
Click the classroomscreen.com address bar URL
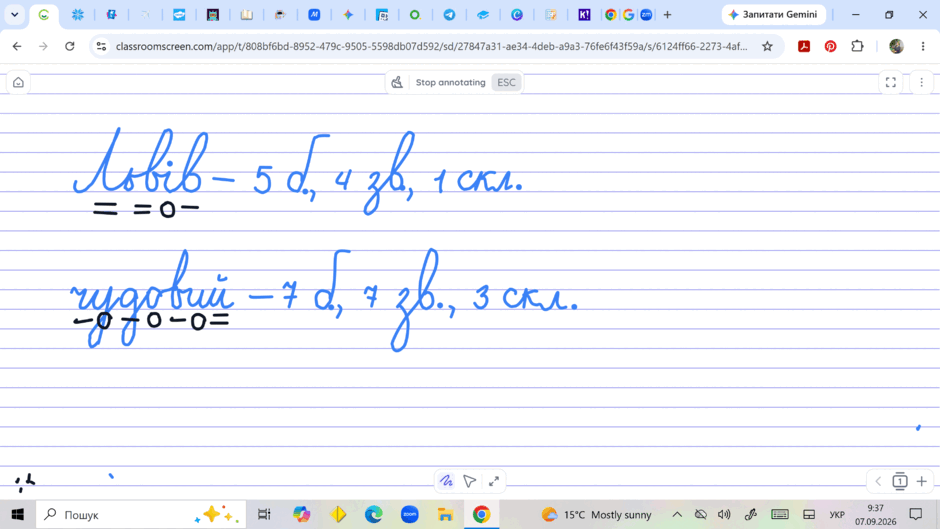click(432, 46)
